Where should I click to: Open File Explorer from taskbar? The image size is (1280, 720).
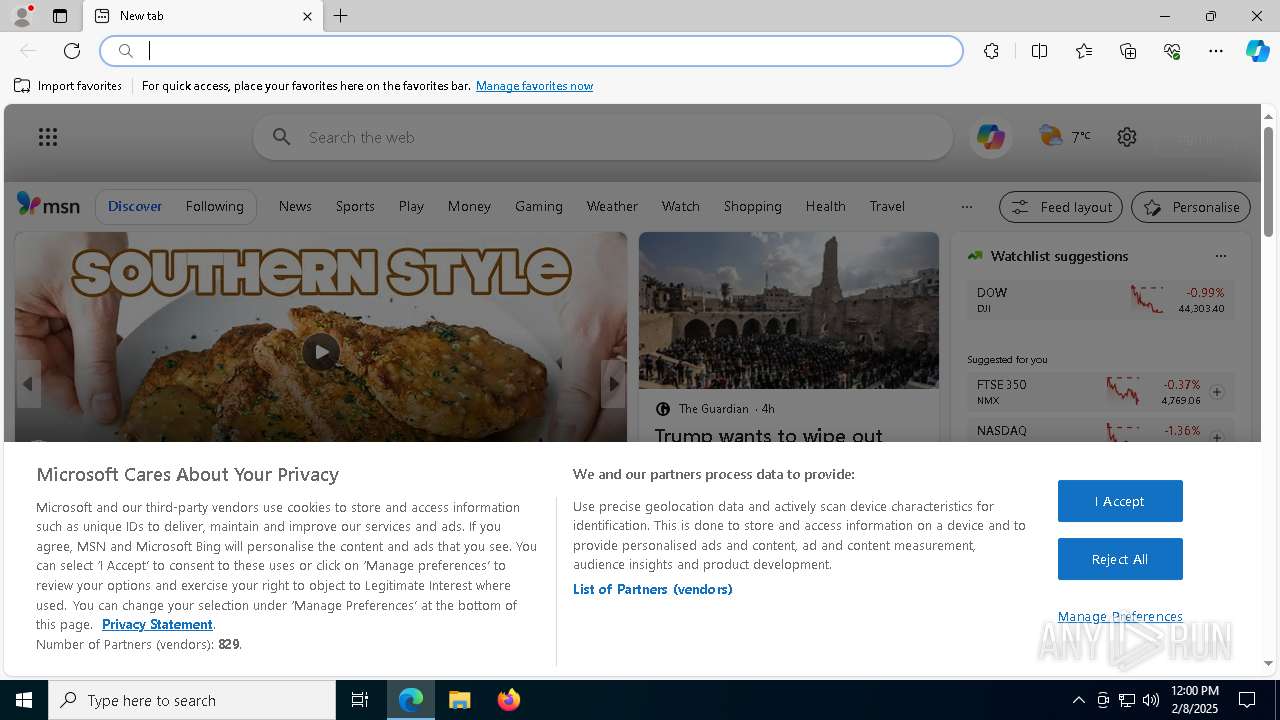point(460,700)
